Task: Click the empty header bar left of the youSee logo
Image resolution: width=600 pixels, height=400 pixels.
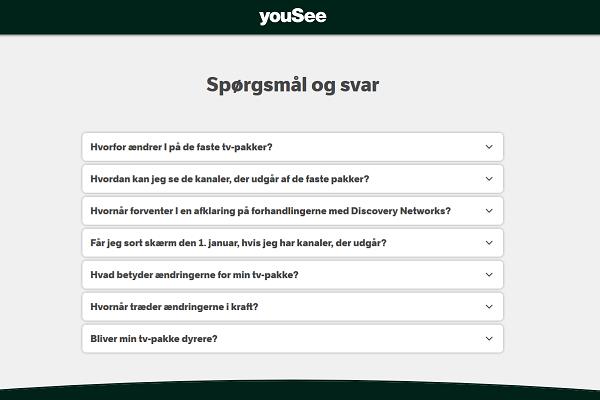Action: coord(120,16)
